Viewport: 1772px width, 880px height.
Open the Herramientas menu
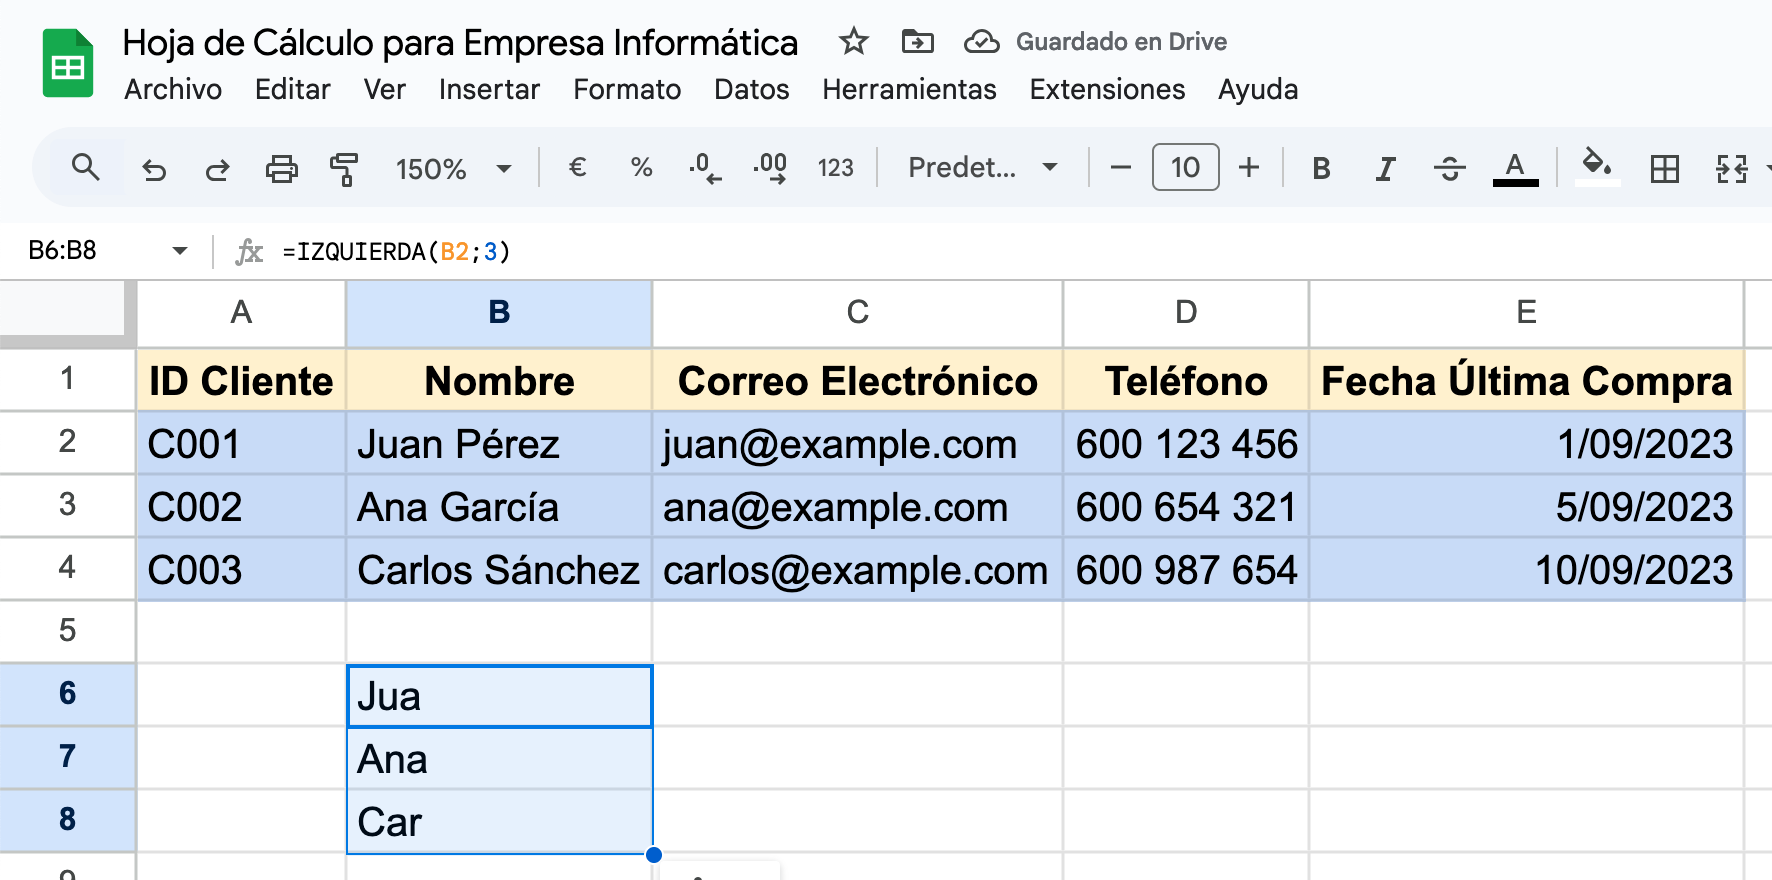[909, 90]
